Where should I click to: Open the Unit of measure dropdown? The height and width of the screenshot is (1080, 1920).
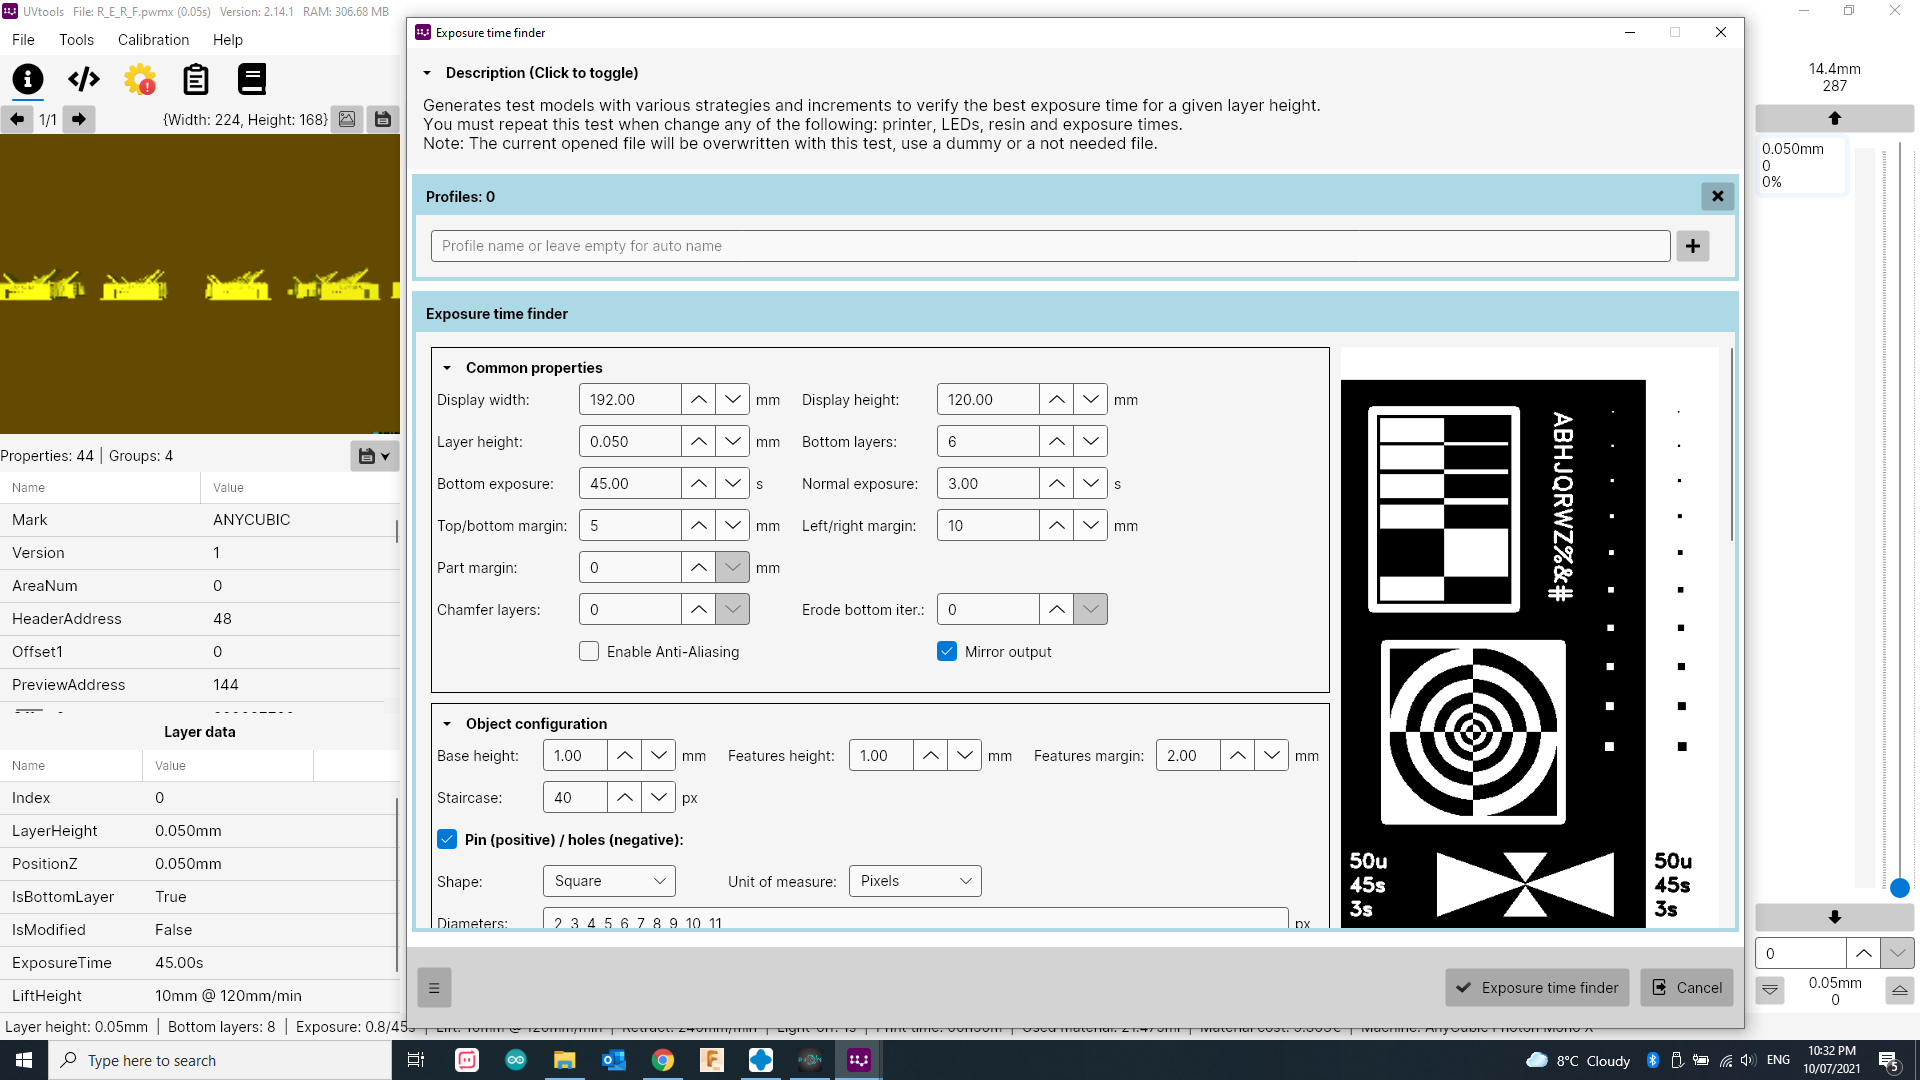point(914,881)
